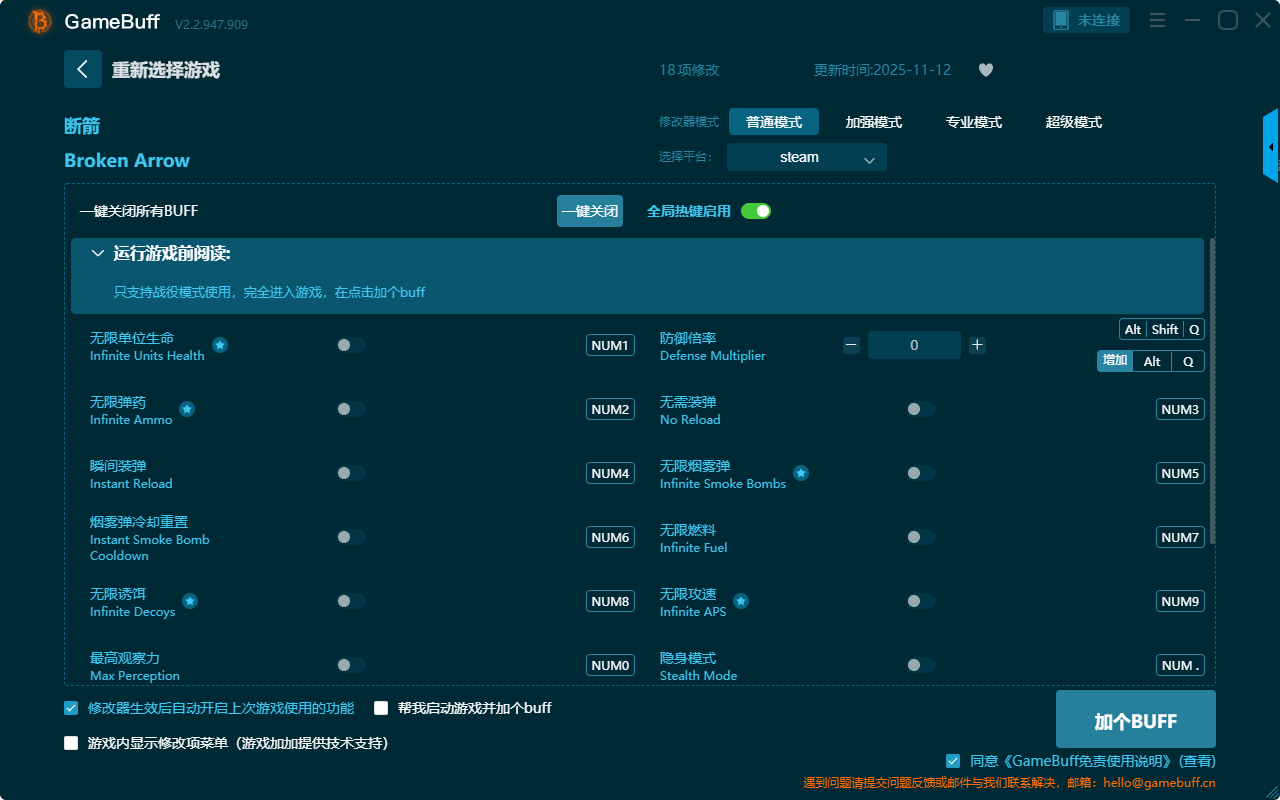Click the 一键关闭 button
1280x800 pixels.
(589, 211)
